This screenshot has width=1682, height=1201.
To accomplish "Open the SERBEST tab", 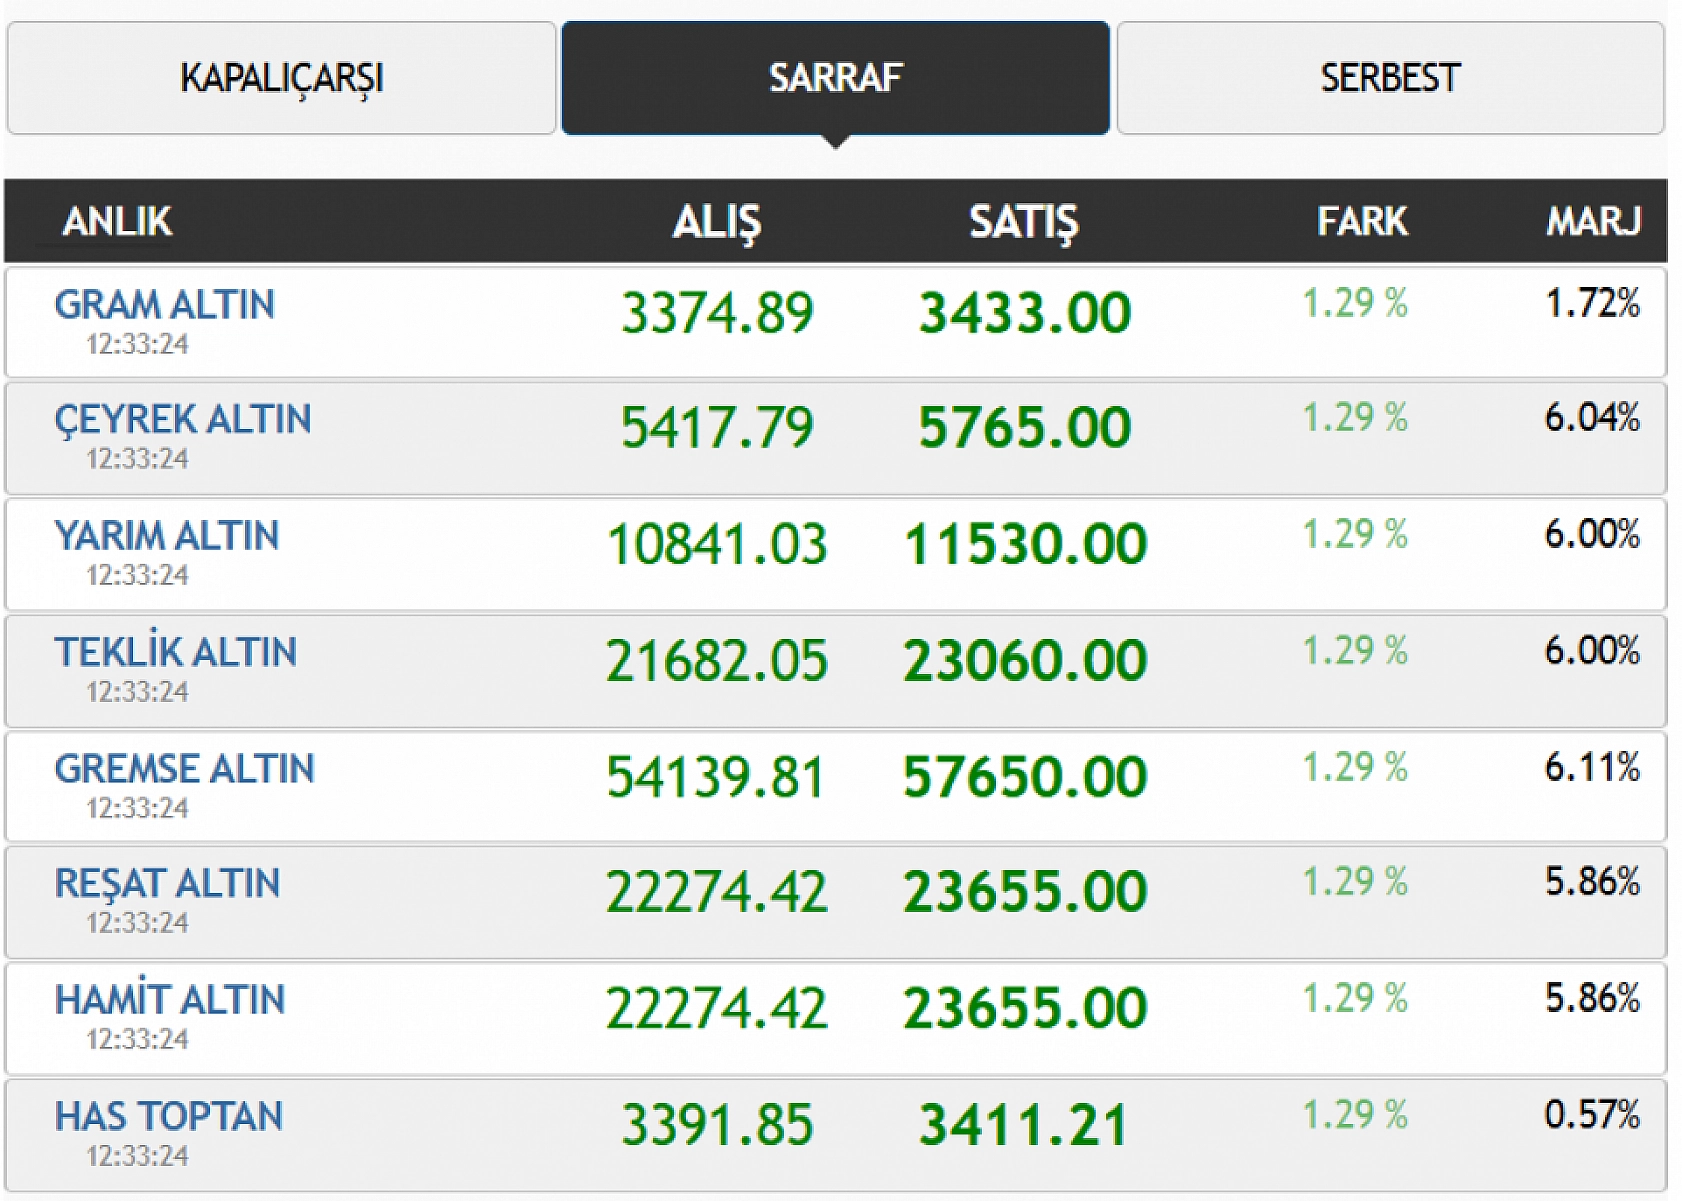I will [x=1390, y=78].
